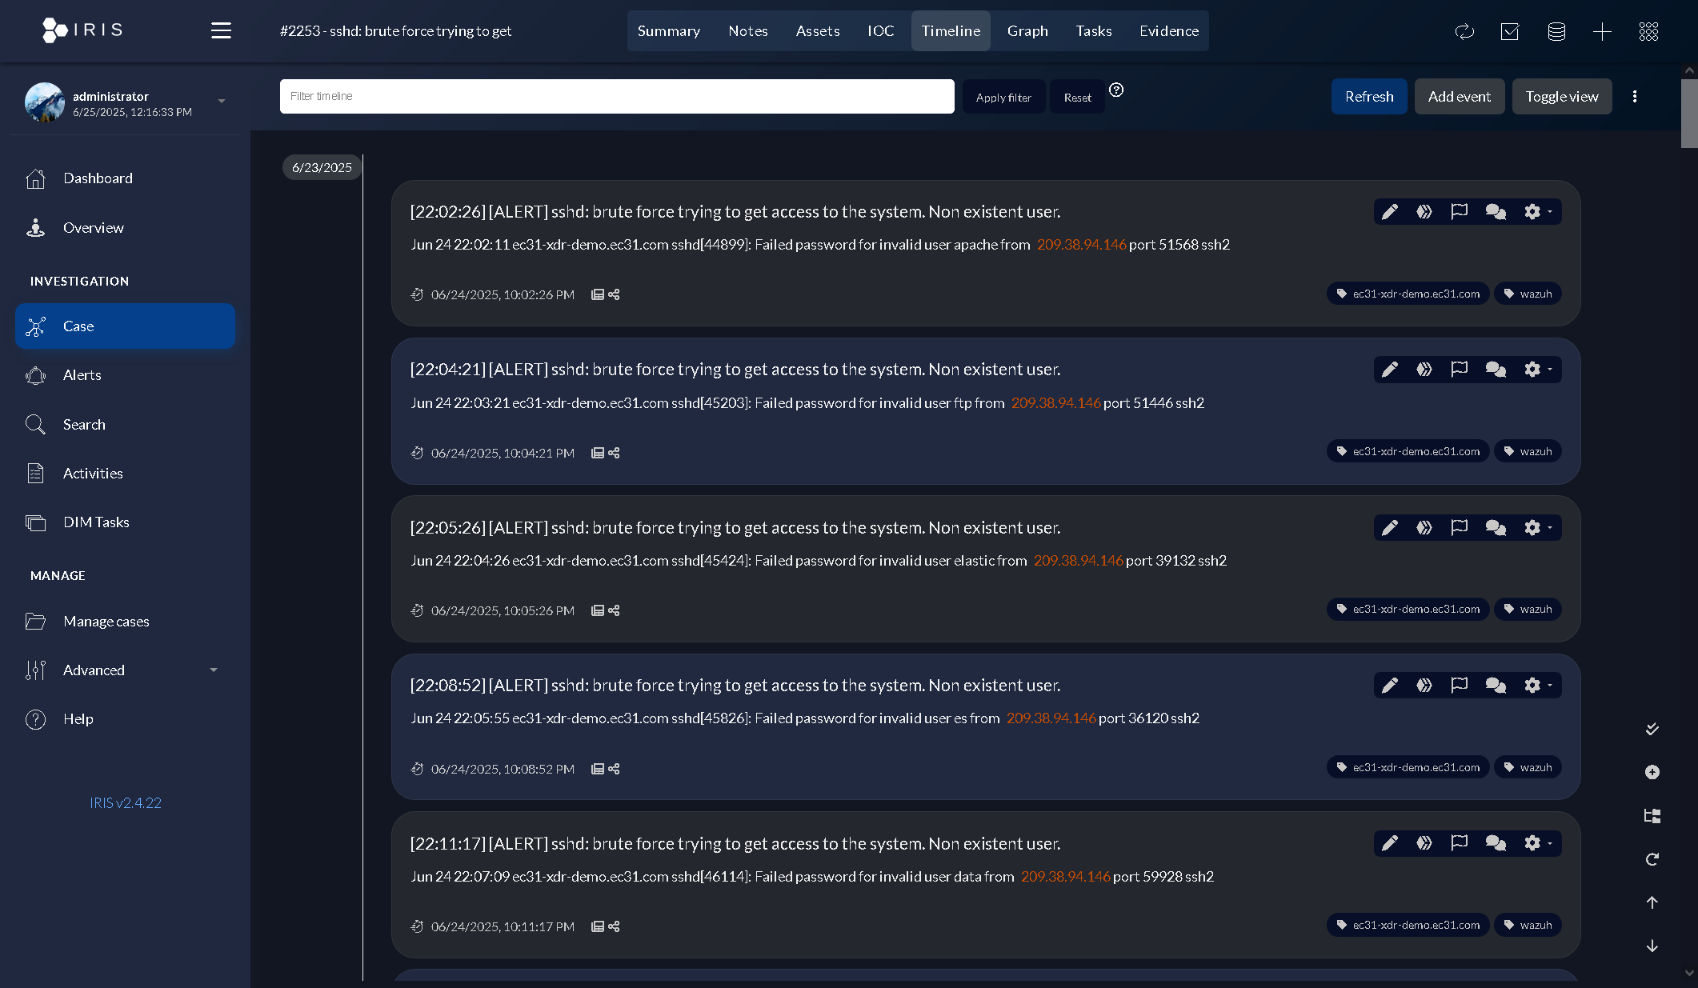The height and width of the screenshot is (988, 1698).
Task: Open gear dropdown of 22:04:21 event
Action: coord(1537,370)
